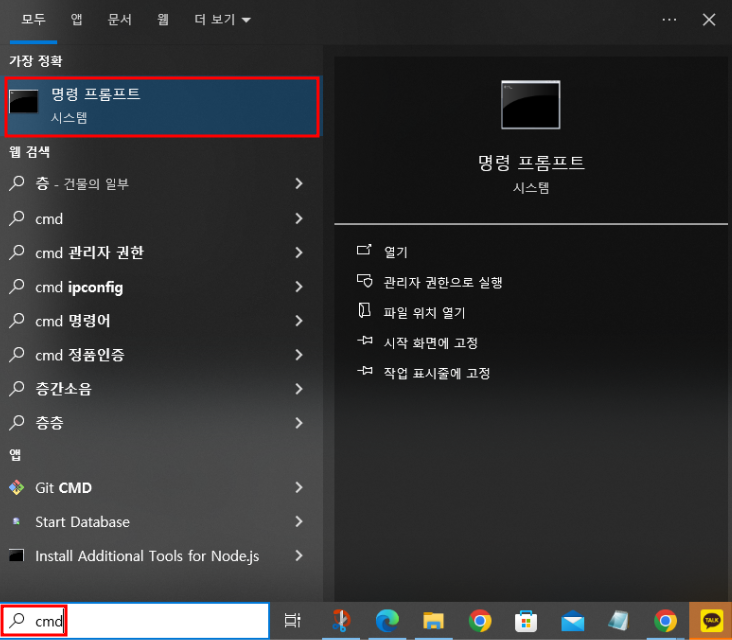This screenshot has width=732, height=640.
Task: Expand arrow for '층 - 건물의 일부'
Action: coord(299,183)
